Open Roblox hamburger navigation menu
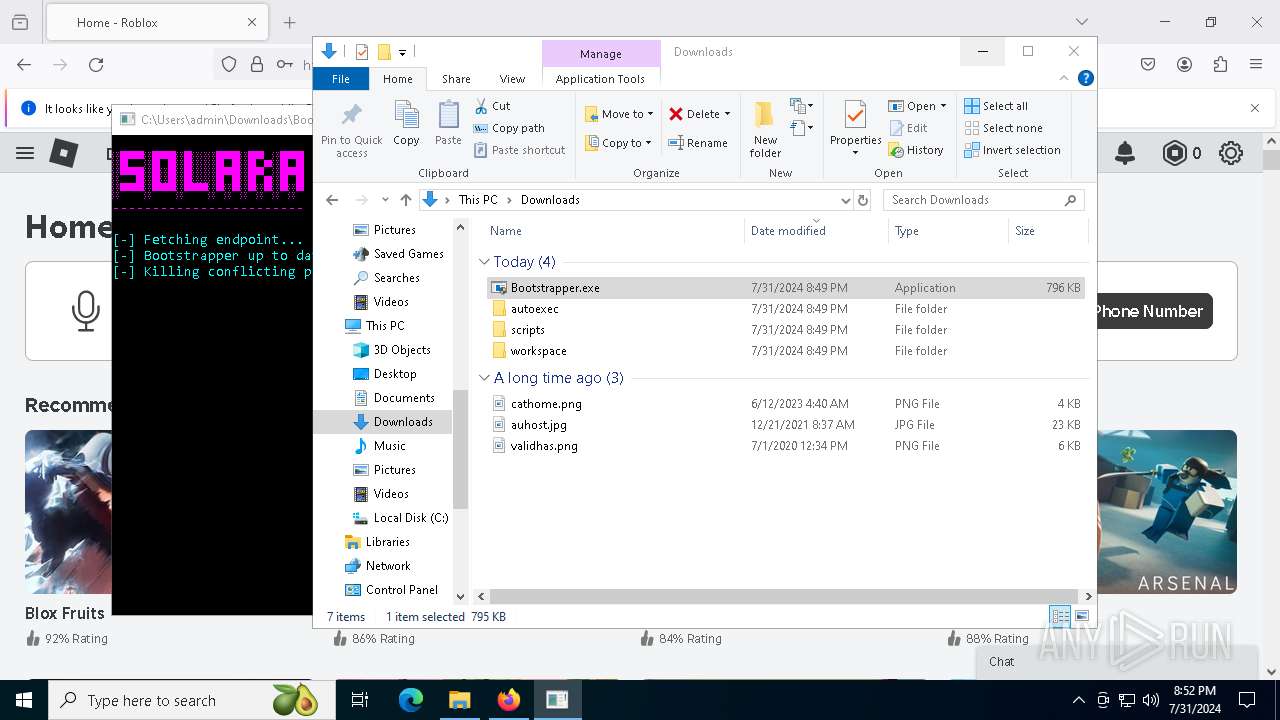The image size is (1280, 720). pyautogui.click(x=25, y=153)
